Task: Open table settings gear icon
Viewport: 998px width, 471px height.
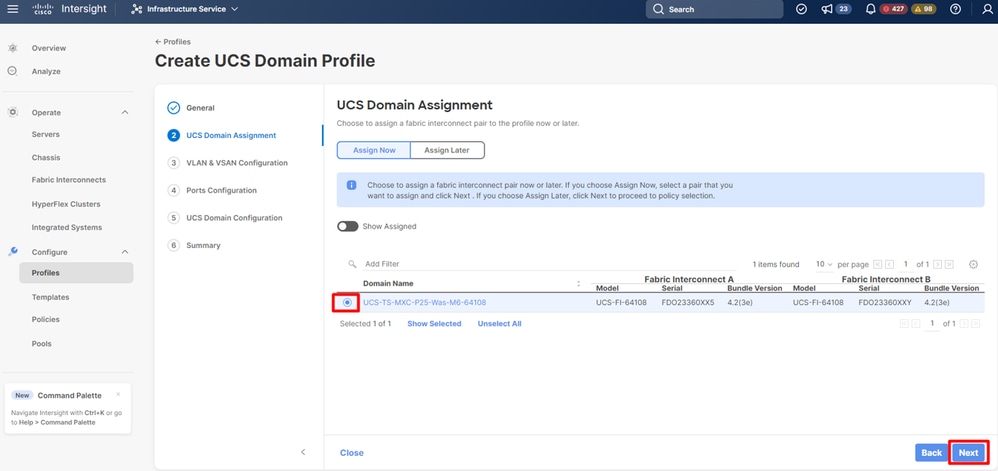Action: [973, 264]
